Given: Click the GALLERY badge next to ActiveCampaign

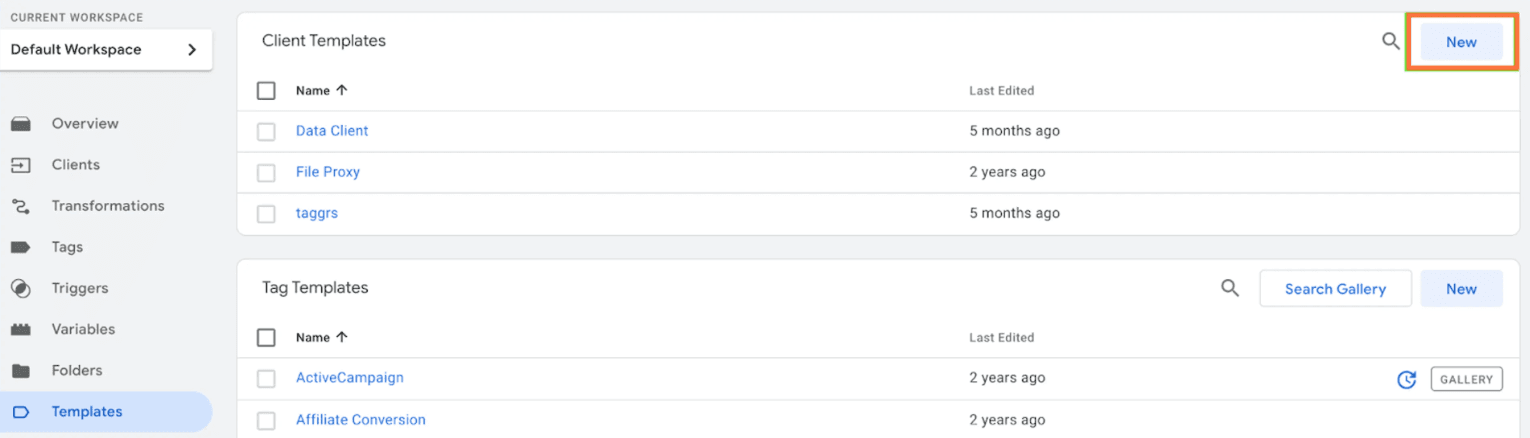Looking at the screenshot, I should click(x=1467, y=380).
